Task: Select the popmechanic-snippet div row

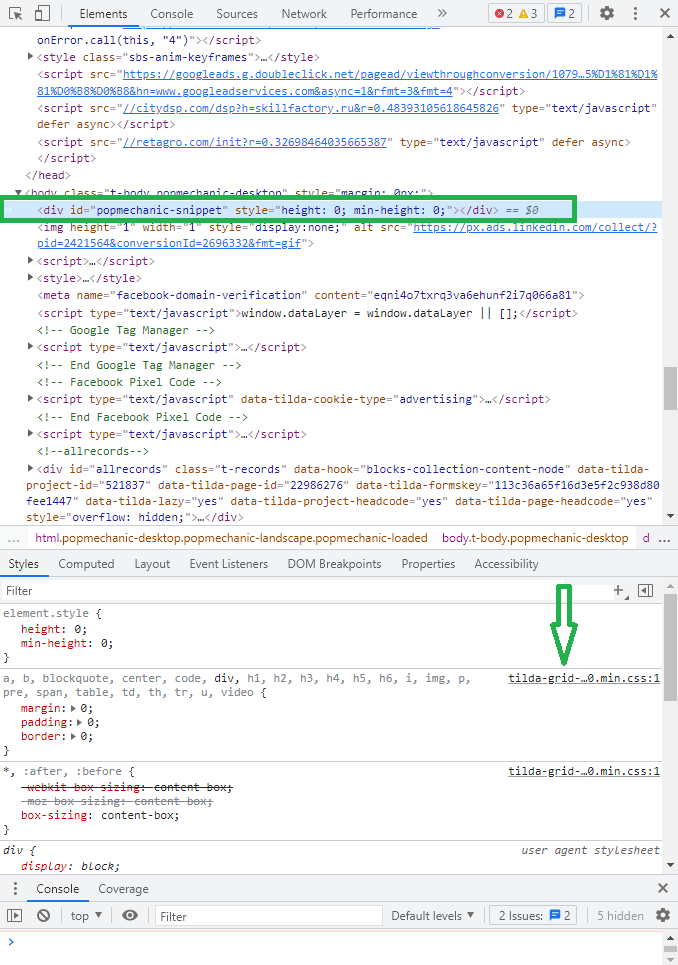Action: point(331,210)
